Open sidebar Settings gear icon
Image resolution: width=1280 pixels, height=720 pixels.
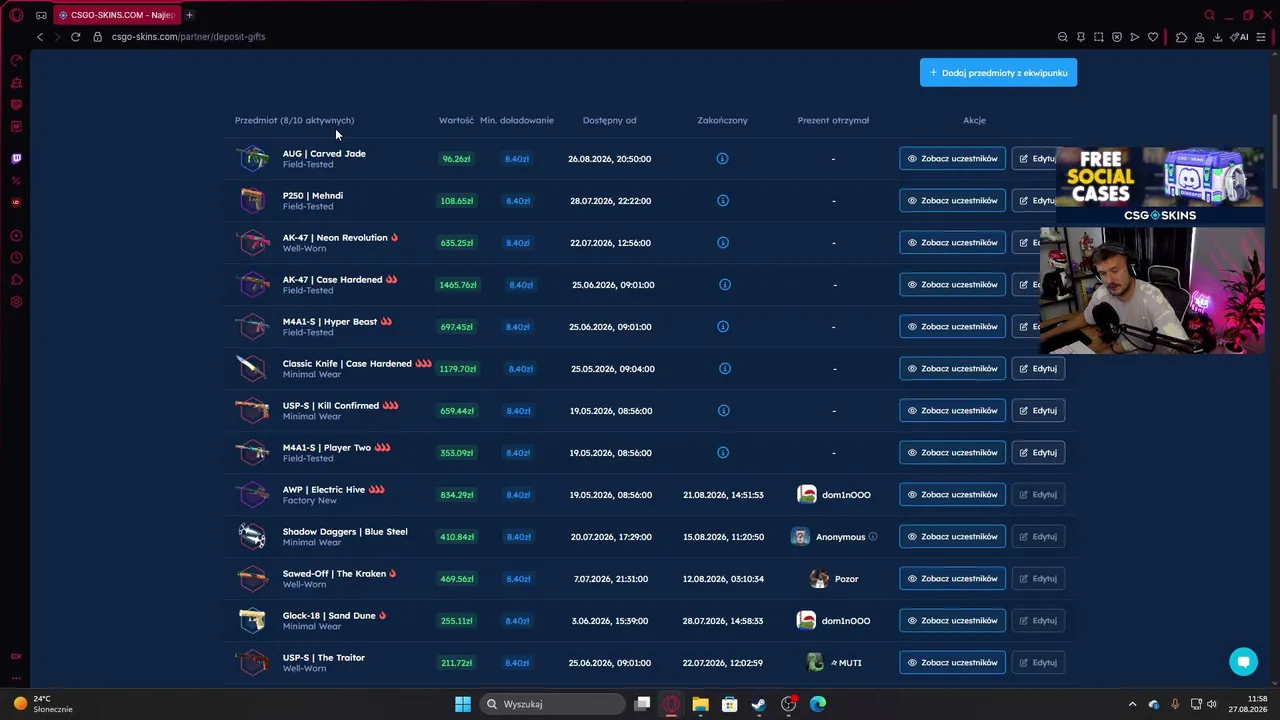pos(16,302)
